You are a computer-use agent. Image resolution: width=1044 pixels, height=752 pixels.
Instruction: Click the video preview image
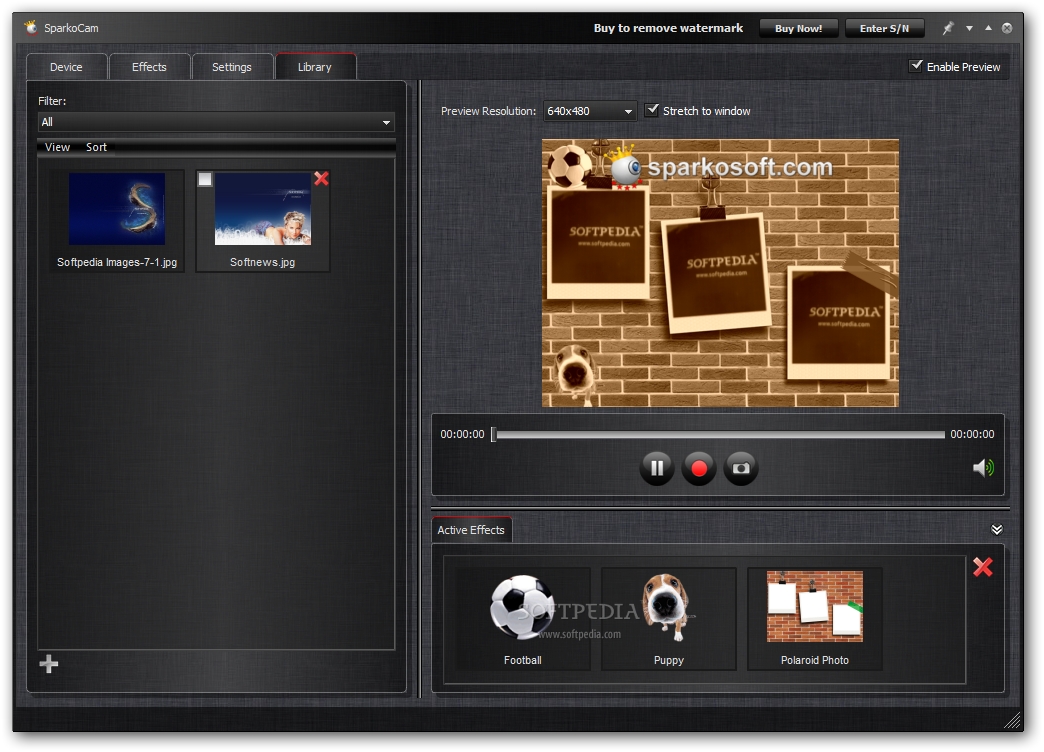click(720, 272)
